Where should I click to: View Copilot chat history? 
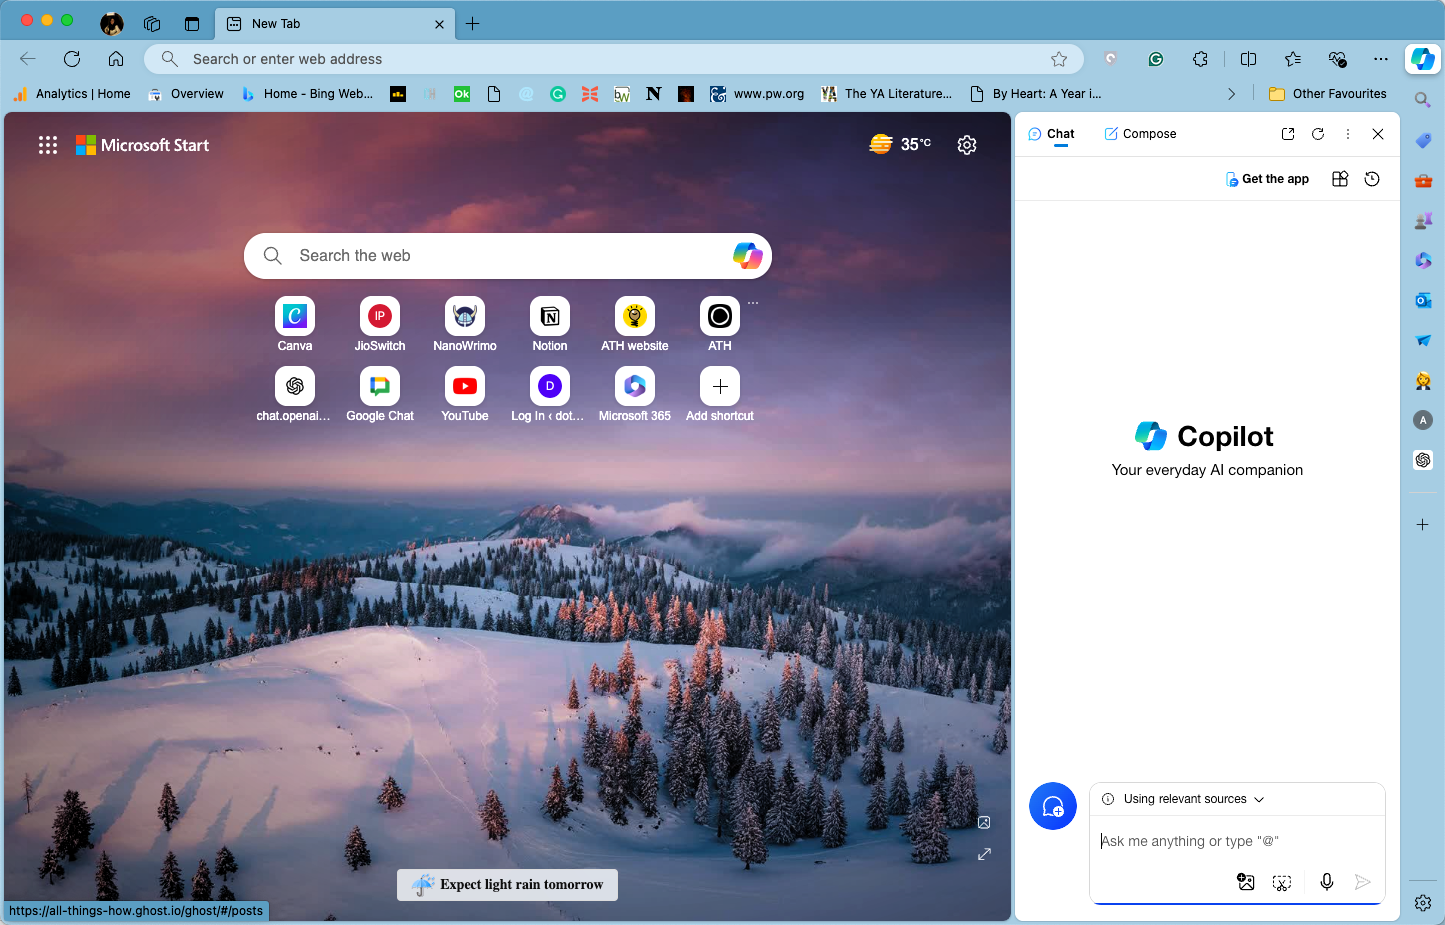[1372, 179]
